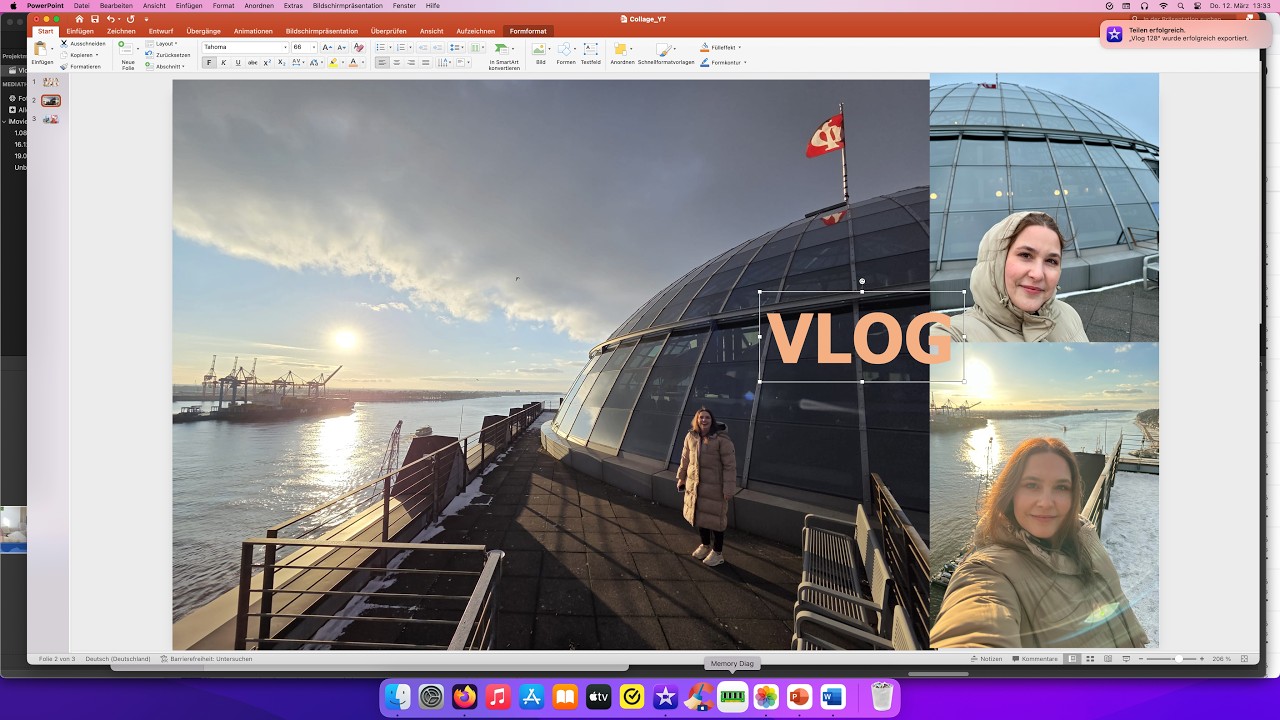Switch to slide sorter view icon
Viewport: 1280px width, 720px height.
1090,659
